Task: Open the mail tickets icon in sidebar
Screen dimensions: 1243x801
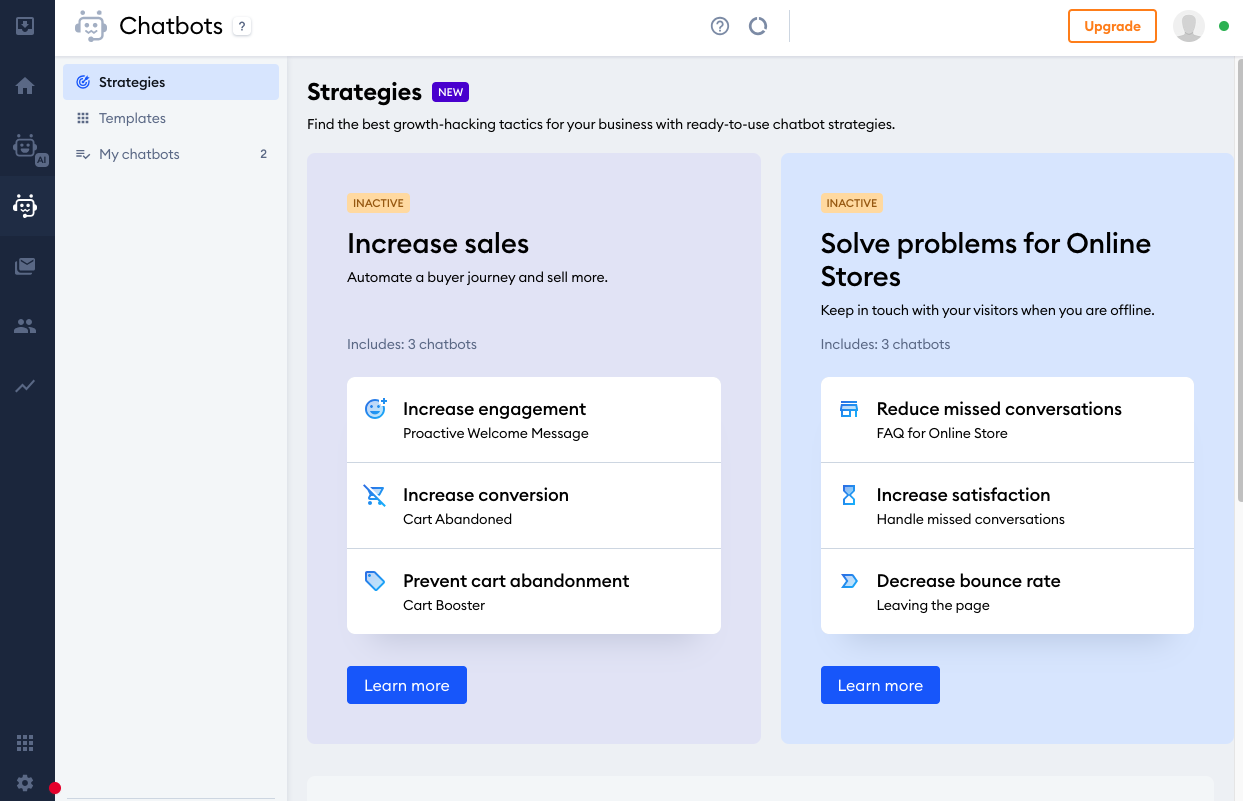Action: click(x=25, y=266)
